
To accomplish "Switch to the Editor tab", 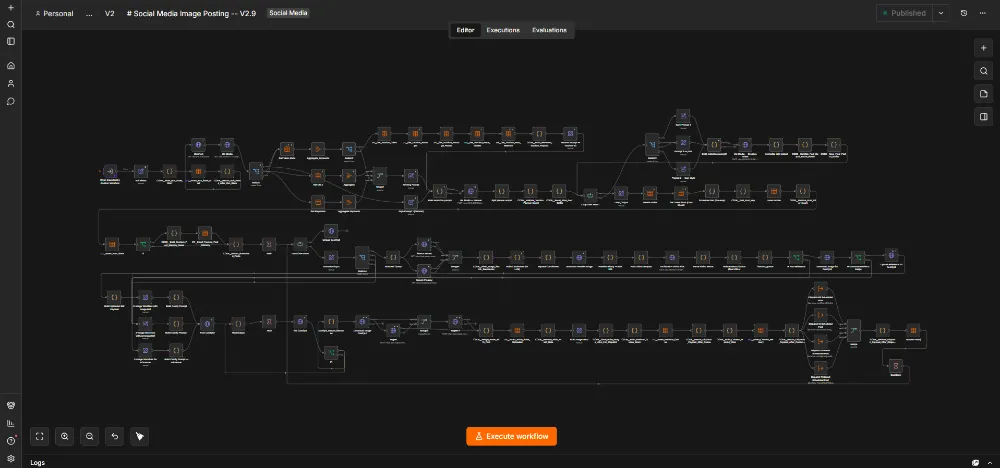I will pos(466,30).
